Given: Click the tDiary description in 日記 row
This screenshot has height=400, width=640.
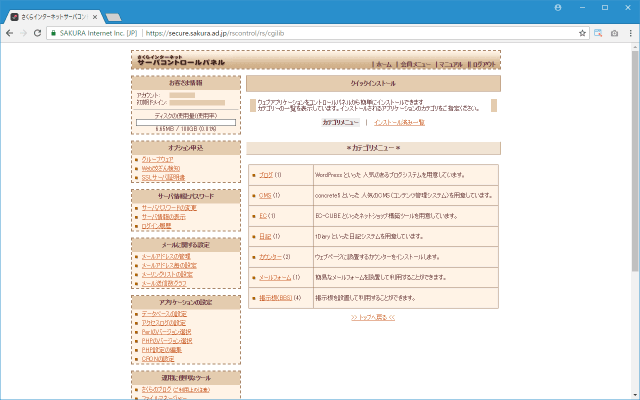Looking at the screenshot, I should (x=406, y=236).
